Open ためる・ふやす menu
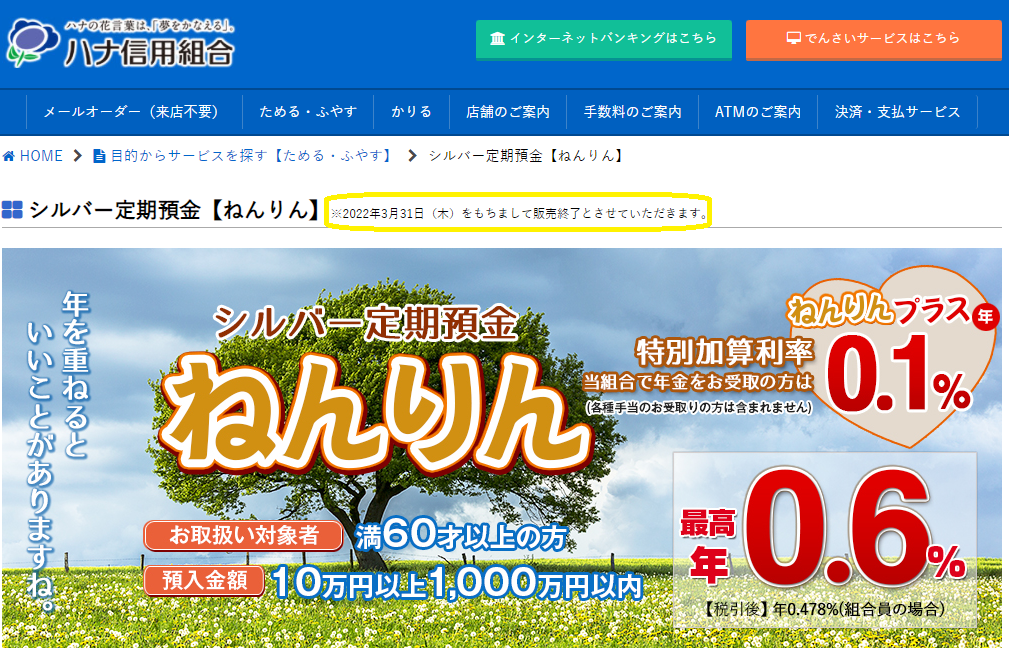This screenshot has width=1009, height=655. 308,112
